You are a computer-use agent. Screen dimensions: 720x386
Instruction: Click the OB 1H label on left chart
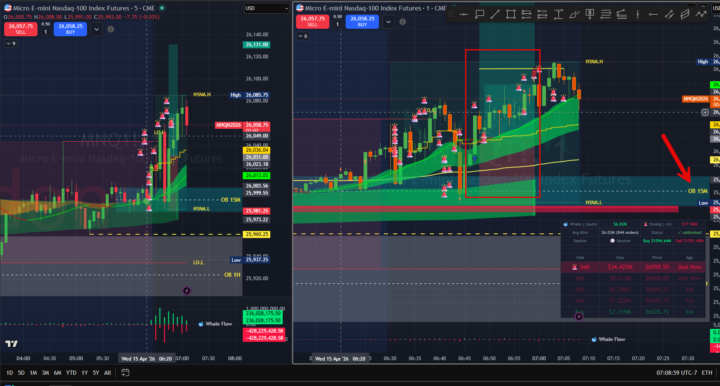232,274
